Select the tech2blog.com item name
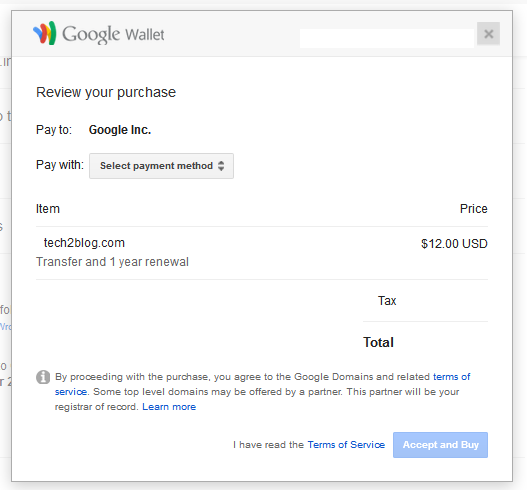 84,243
